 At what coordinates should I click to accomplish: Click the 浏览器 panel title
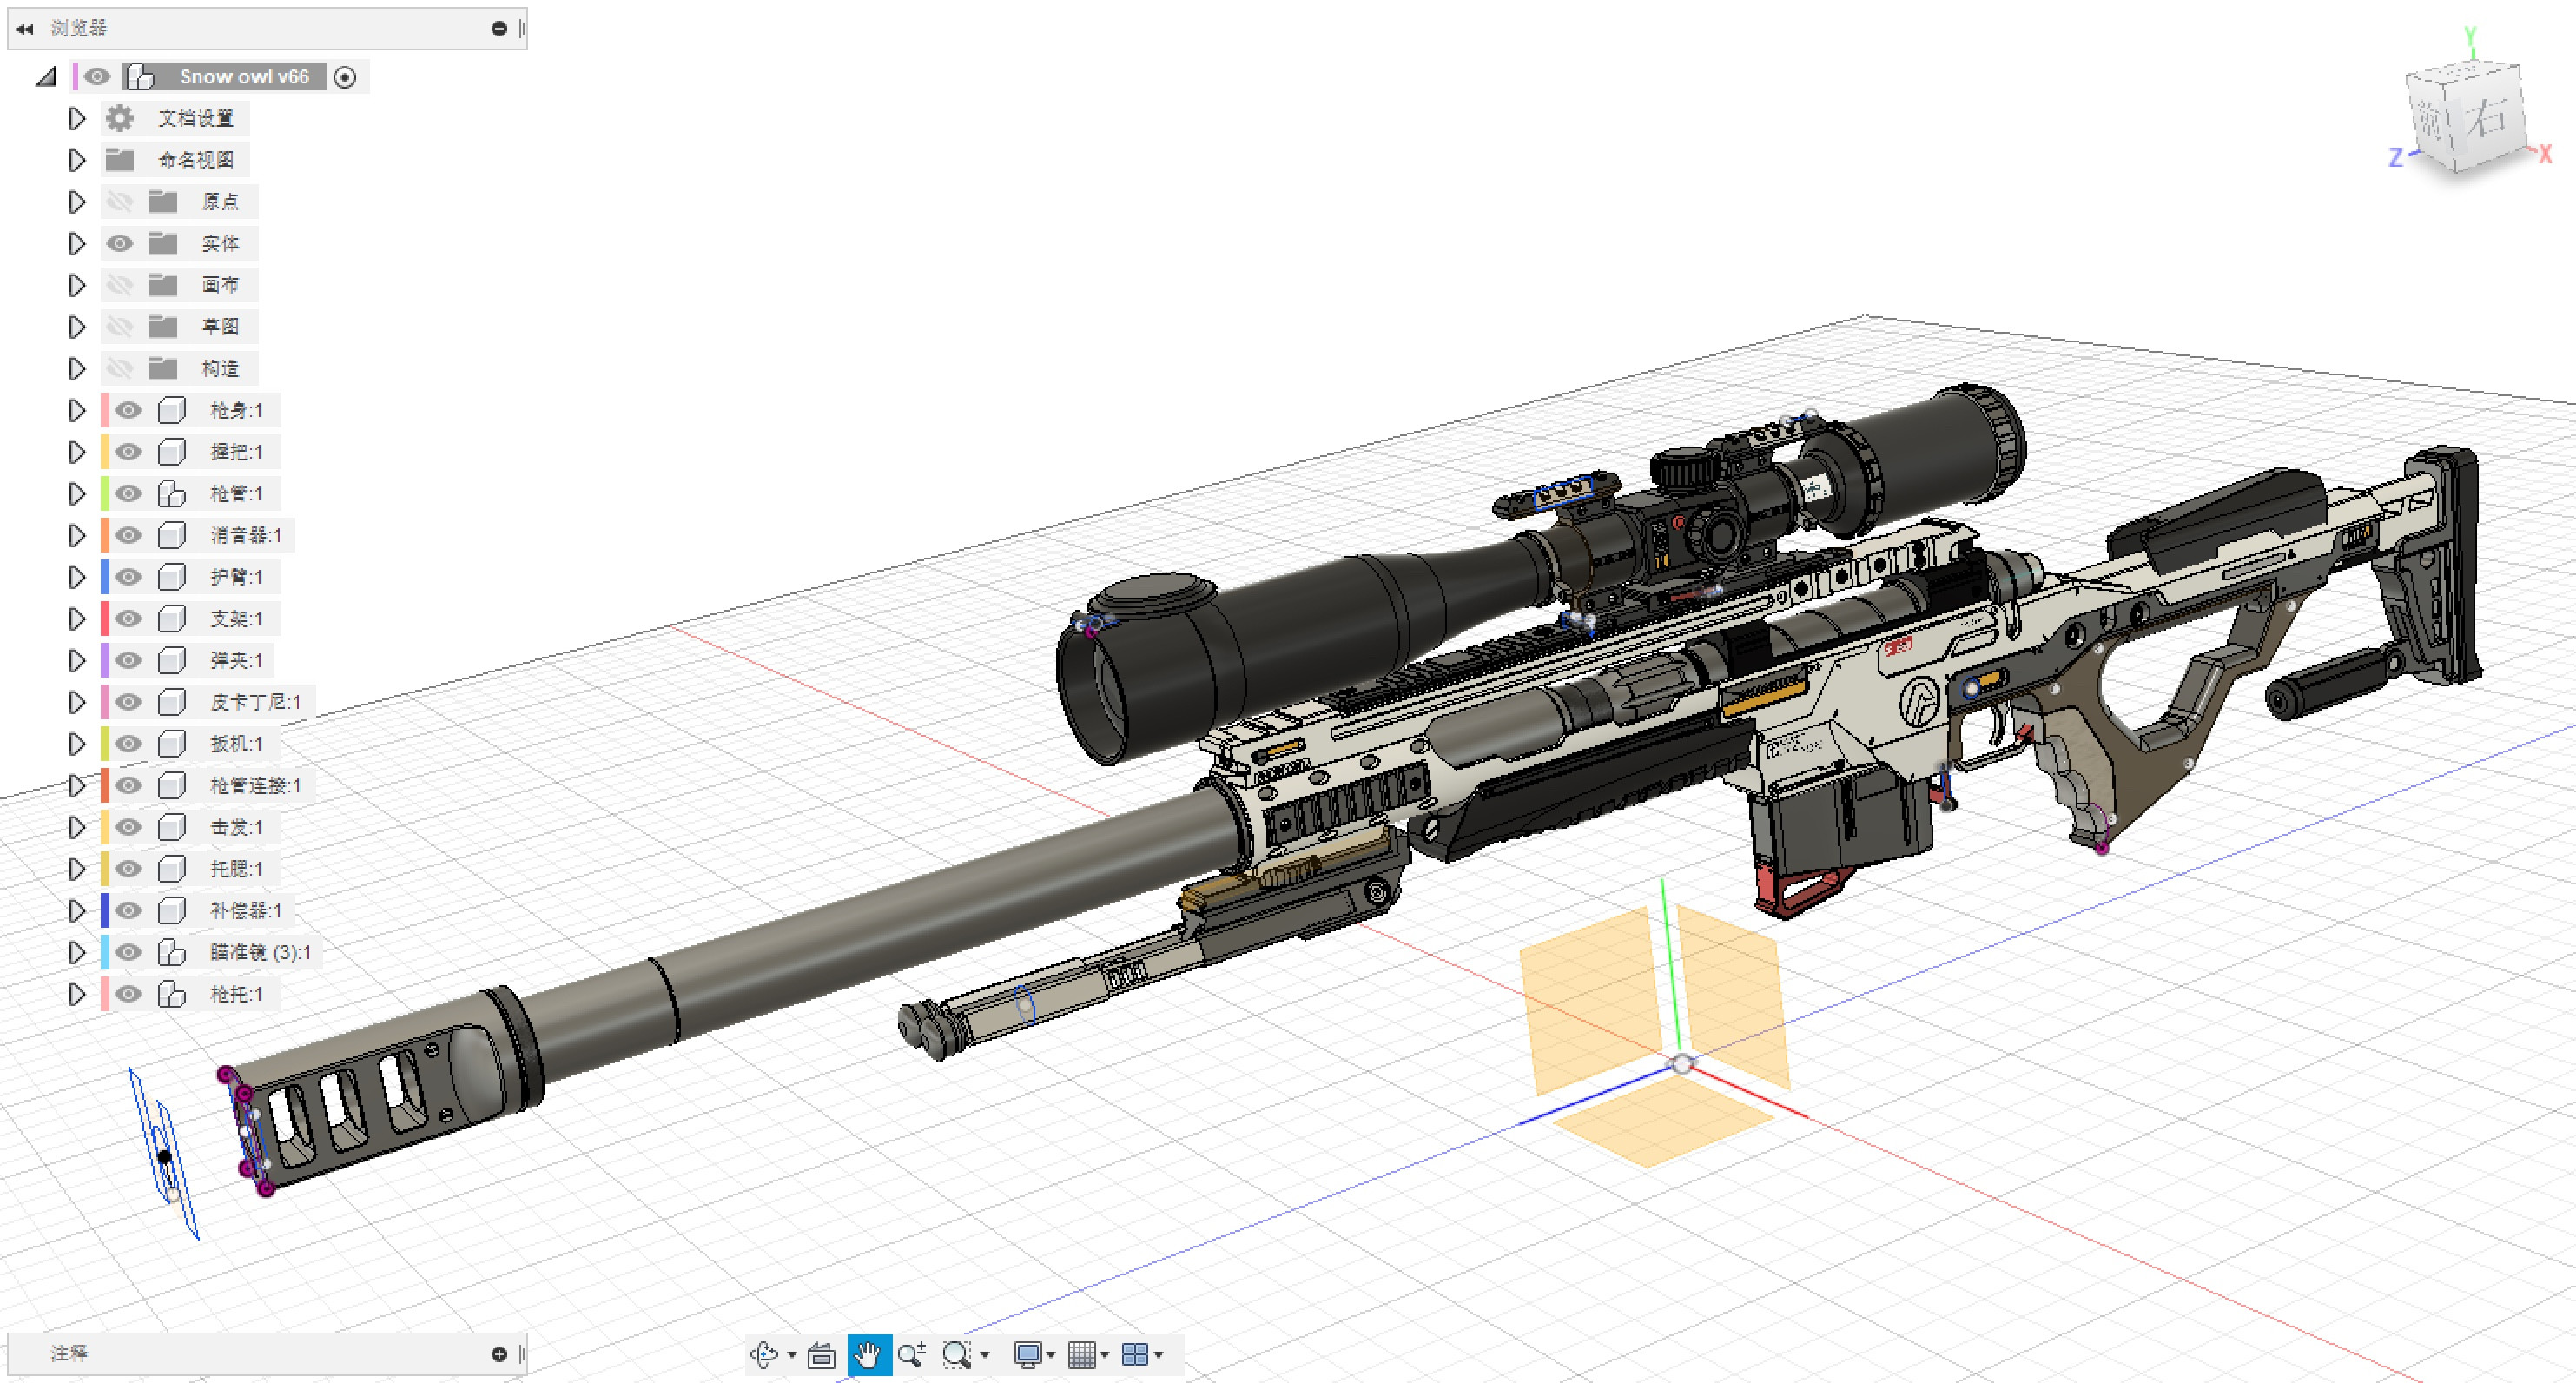pyautogui.click(x=79, y=29)
